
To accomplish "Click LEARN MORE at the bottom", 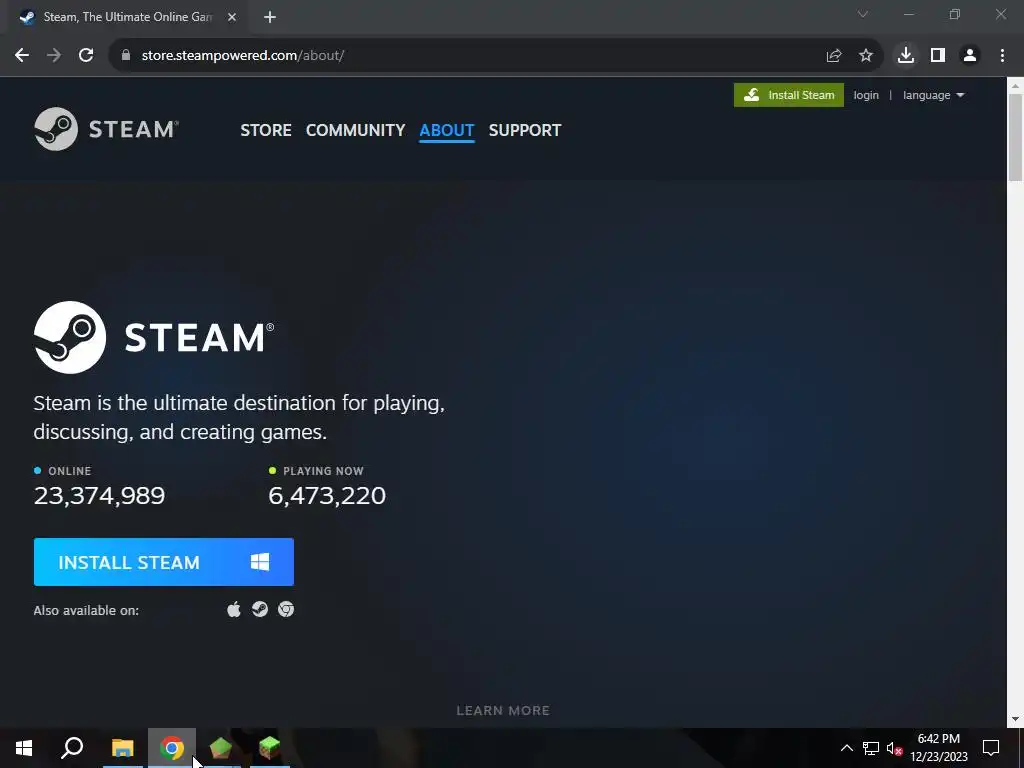I will [x=503, y=711].
